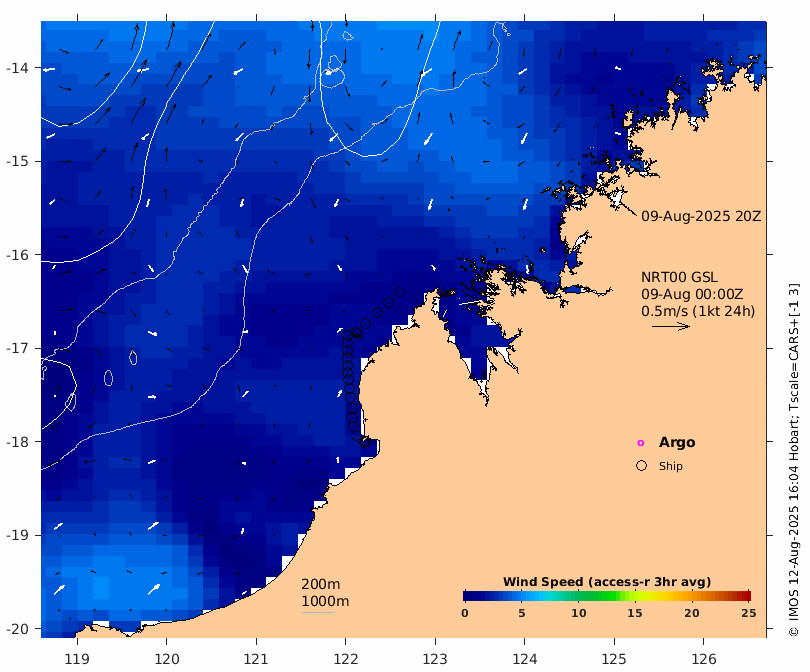
Task: Click the wind speed color bar
Action: [x=606, y=596]
